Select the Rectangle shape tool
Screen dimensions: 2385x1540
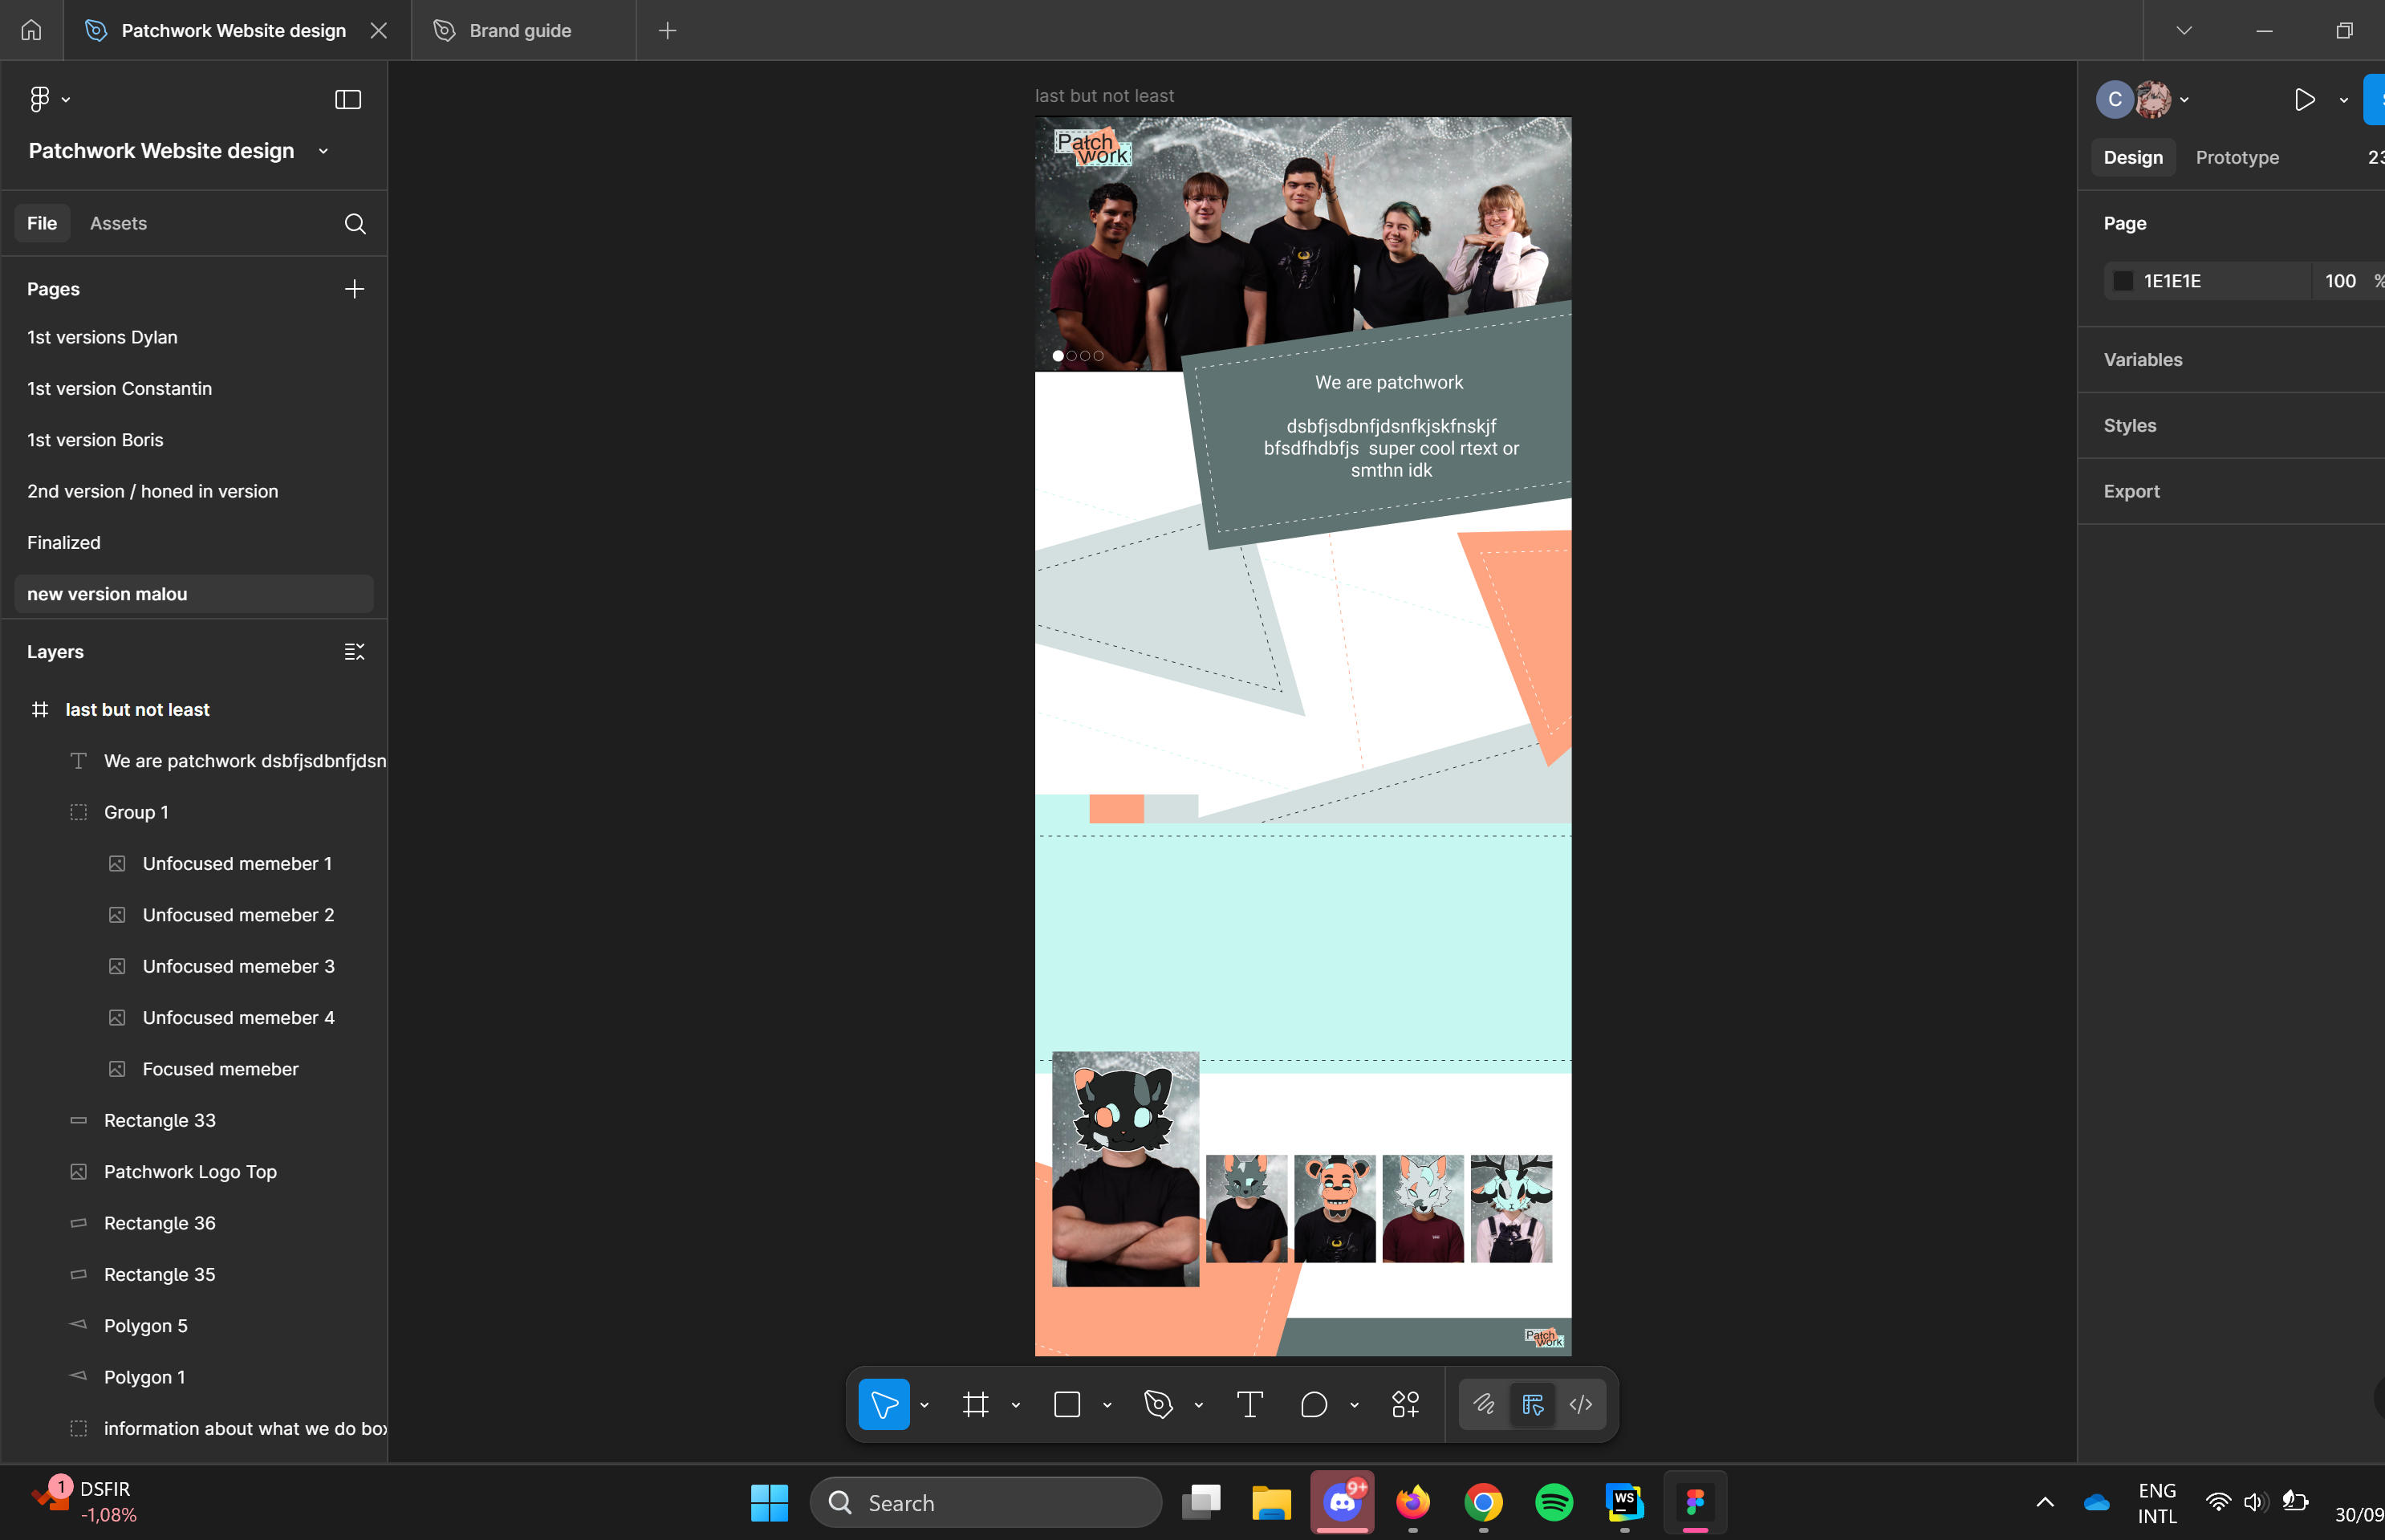click(x=1067, y=1404)
